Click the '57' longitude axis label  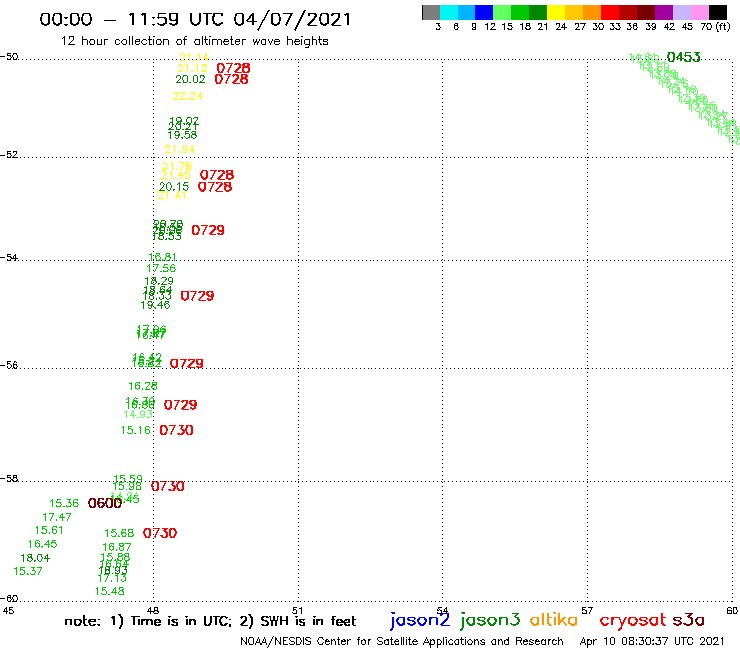pyautogui.click(x=587, y=610)
